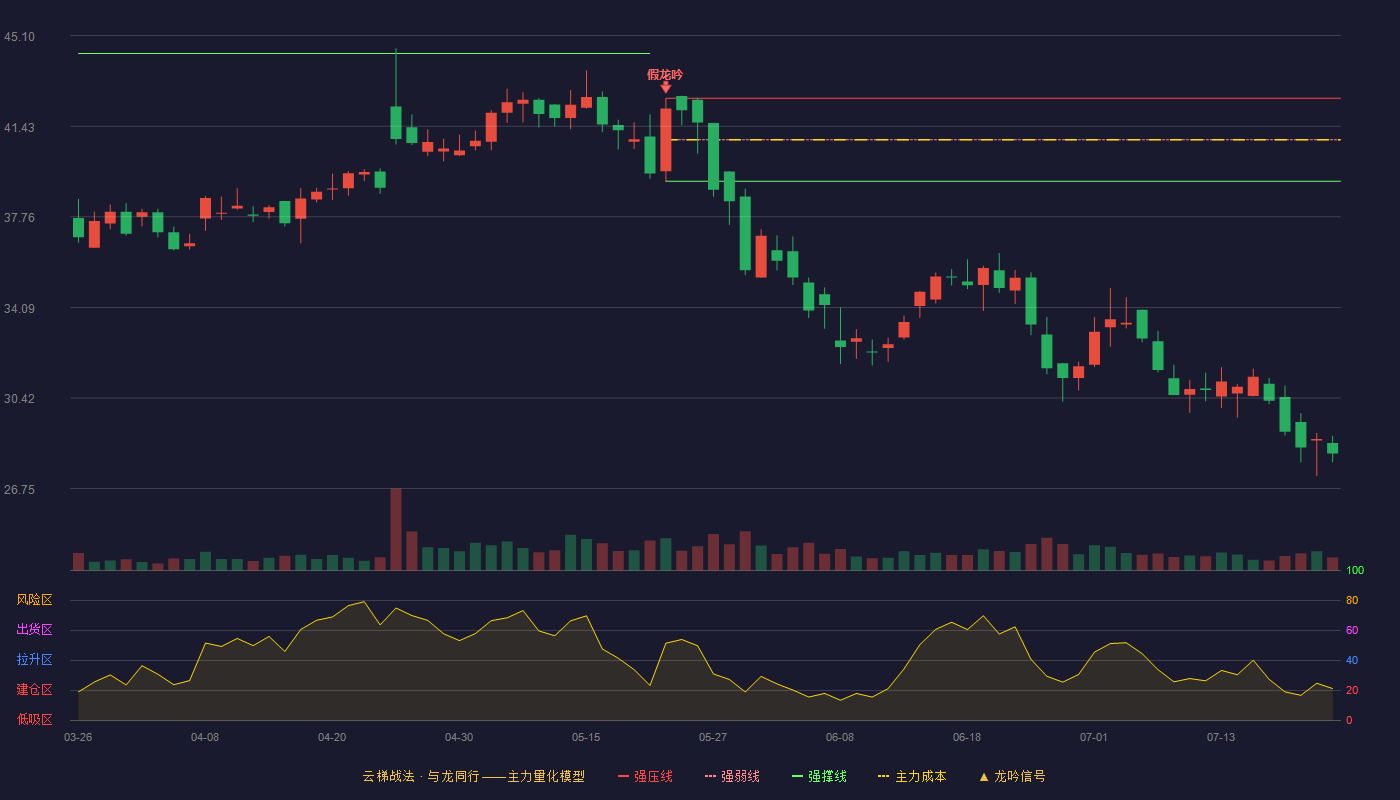Select the red 强压线 resistance line

pos(1003,98)
